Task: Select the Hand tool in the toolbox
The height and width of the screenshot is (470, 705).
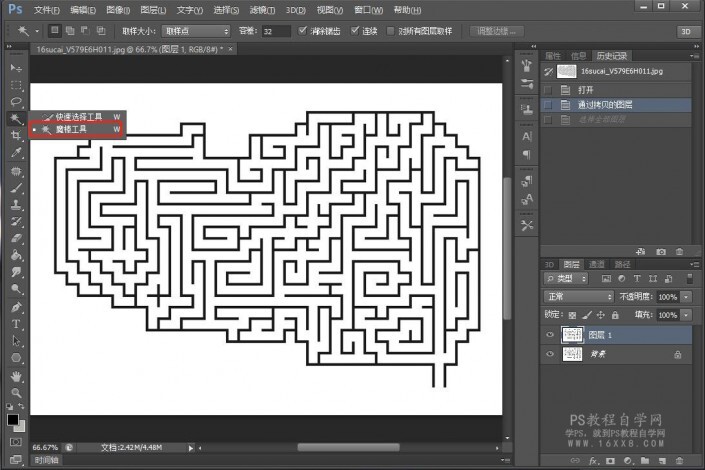Action: tap(16, 376)
